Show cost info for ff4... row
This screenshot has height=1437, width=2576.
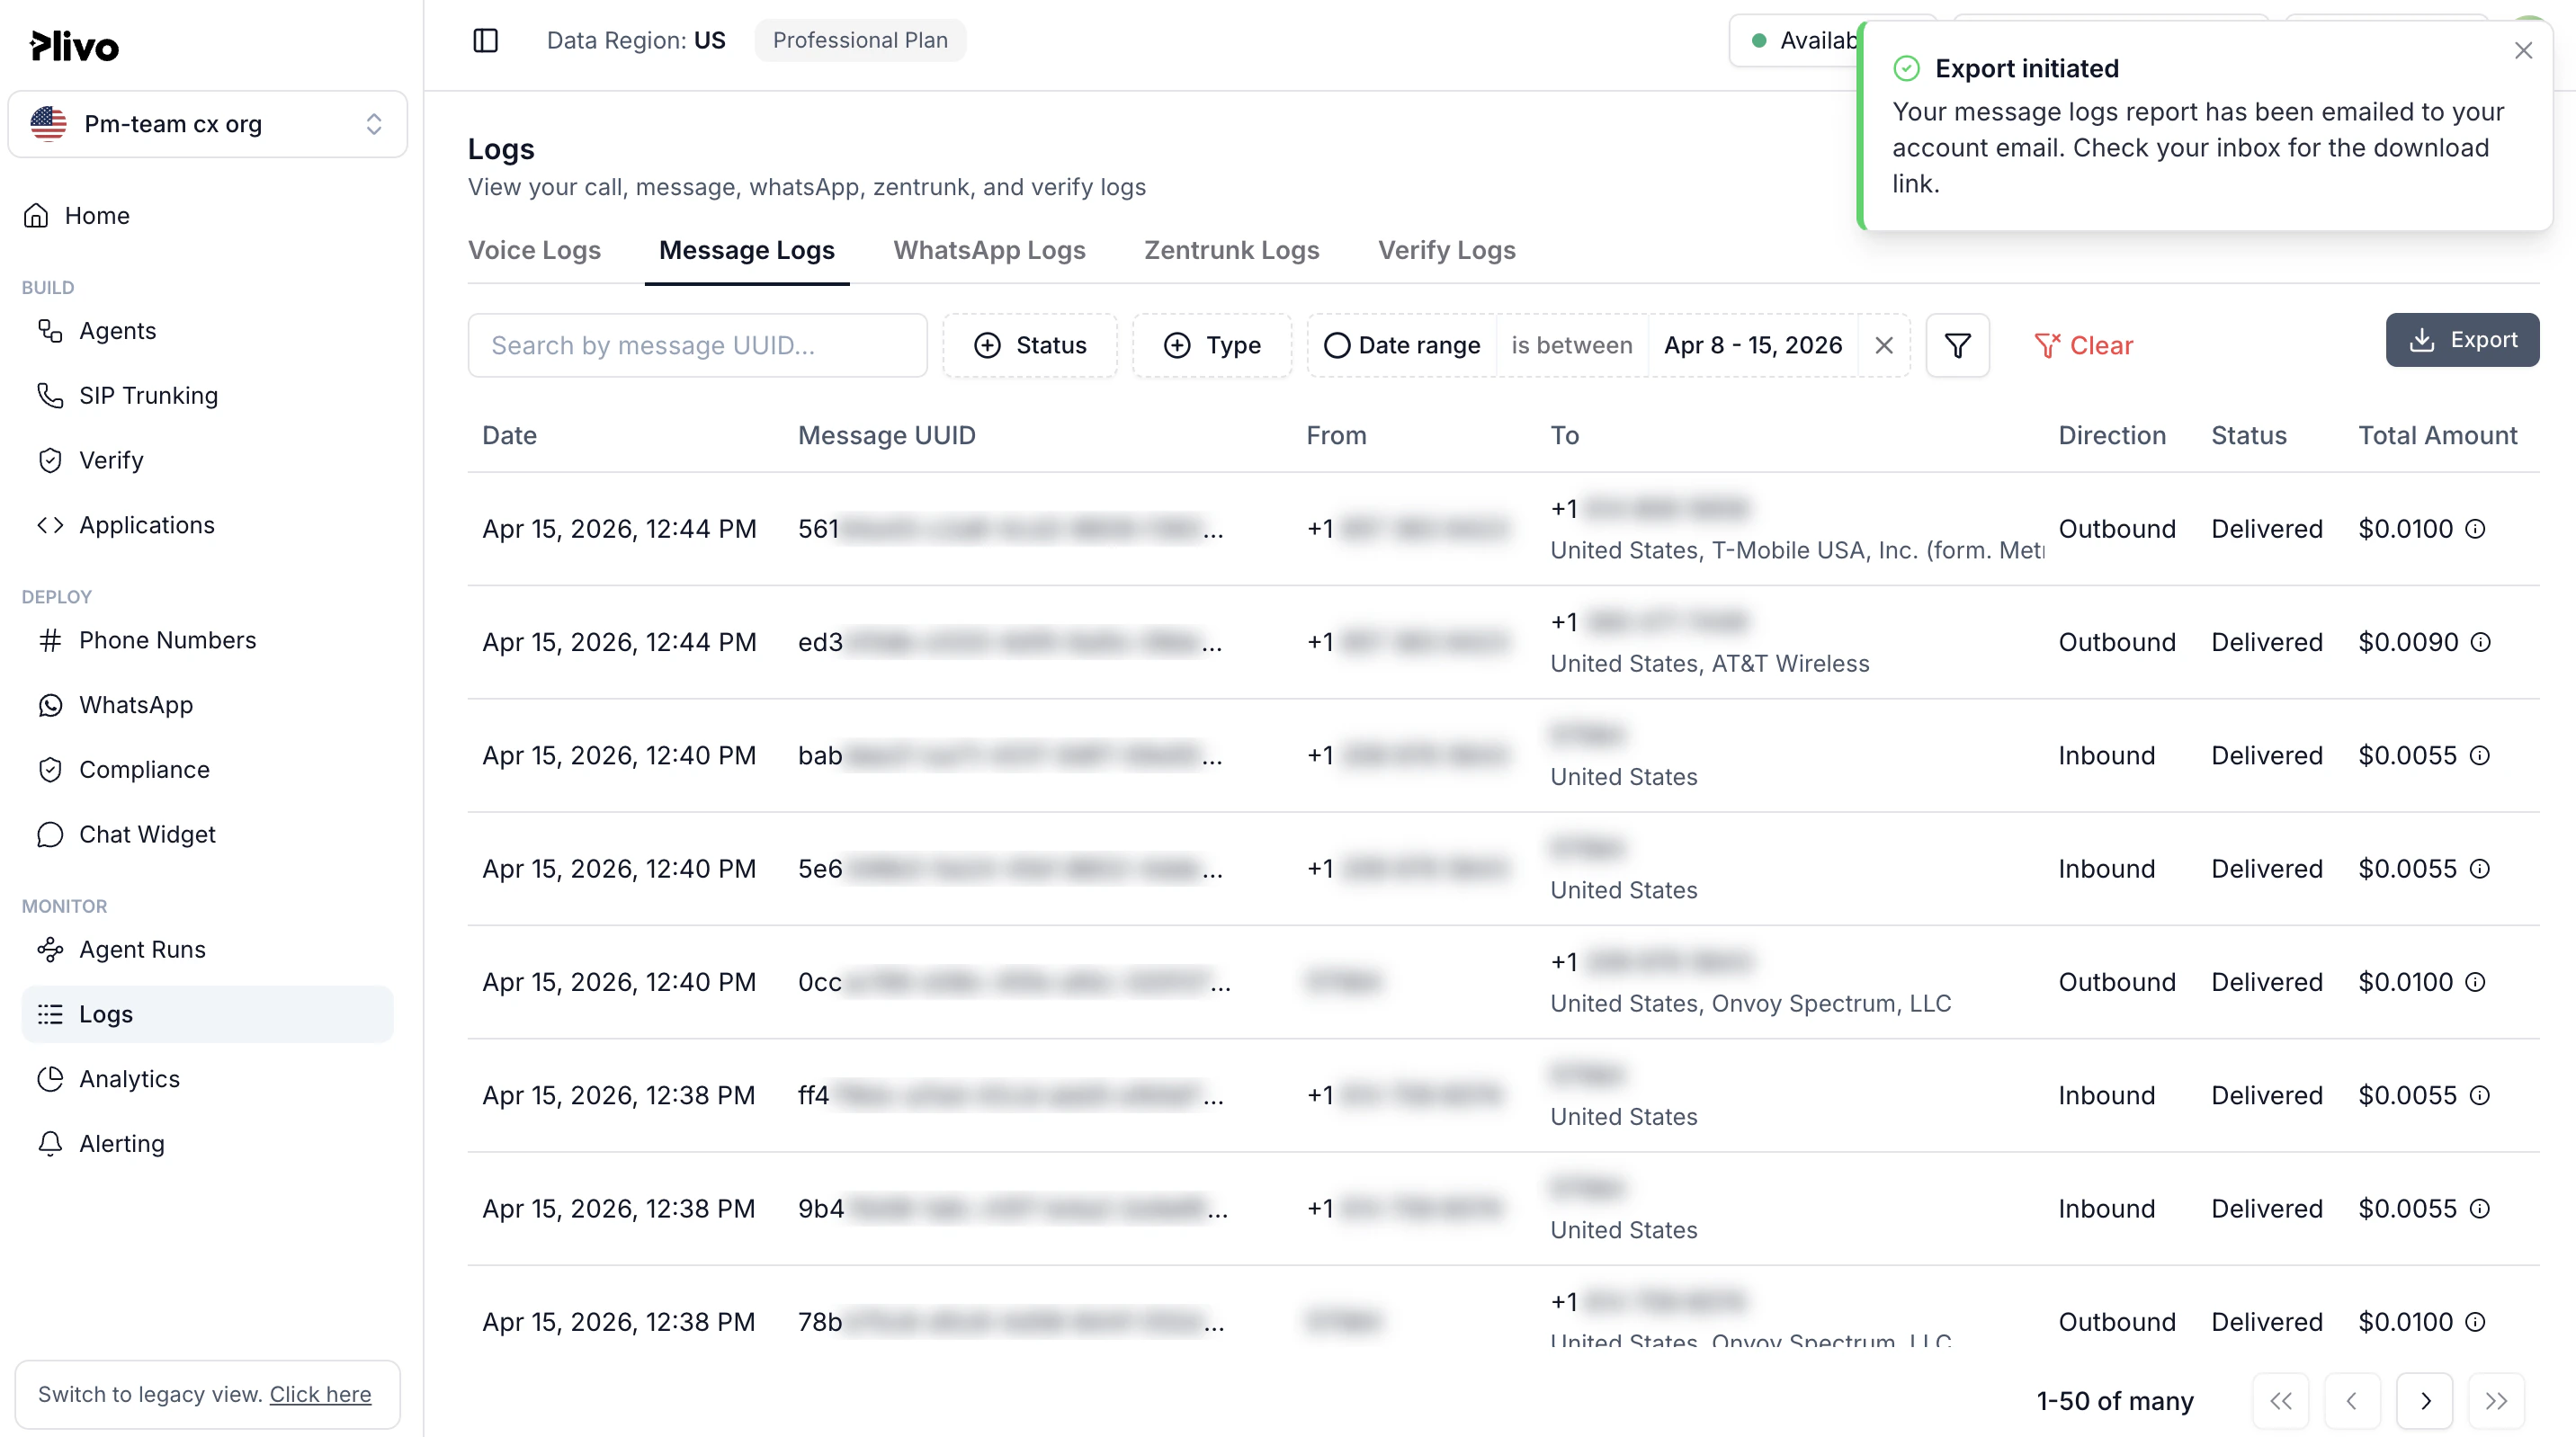click(2479, 1096)
